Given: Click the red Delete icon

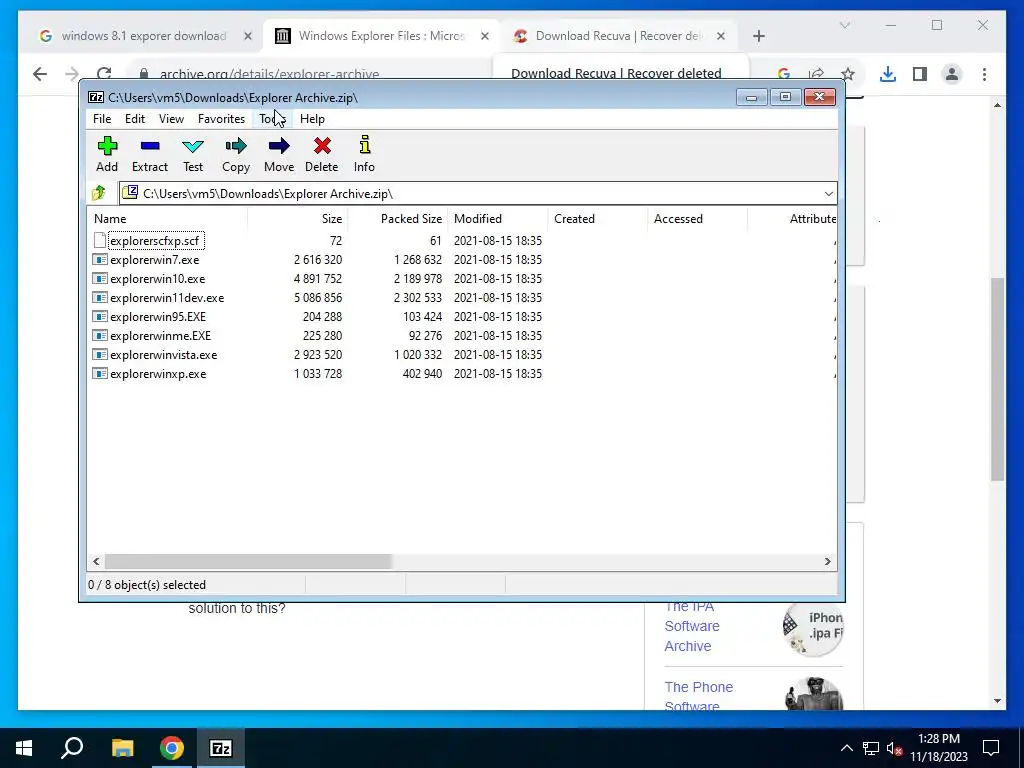Looking at the screenshot, I should click(x=322, y=146).
